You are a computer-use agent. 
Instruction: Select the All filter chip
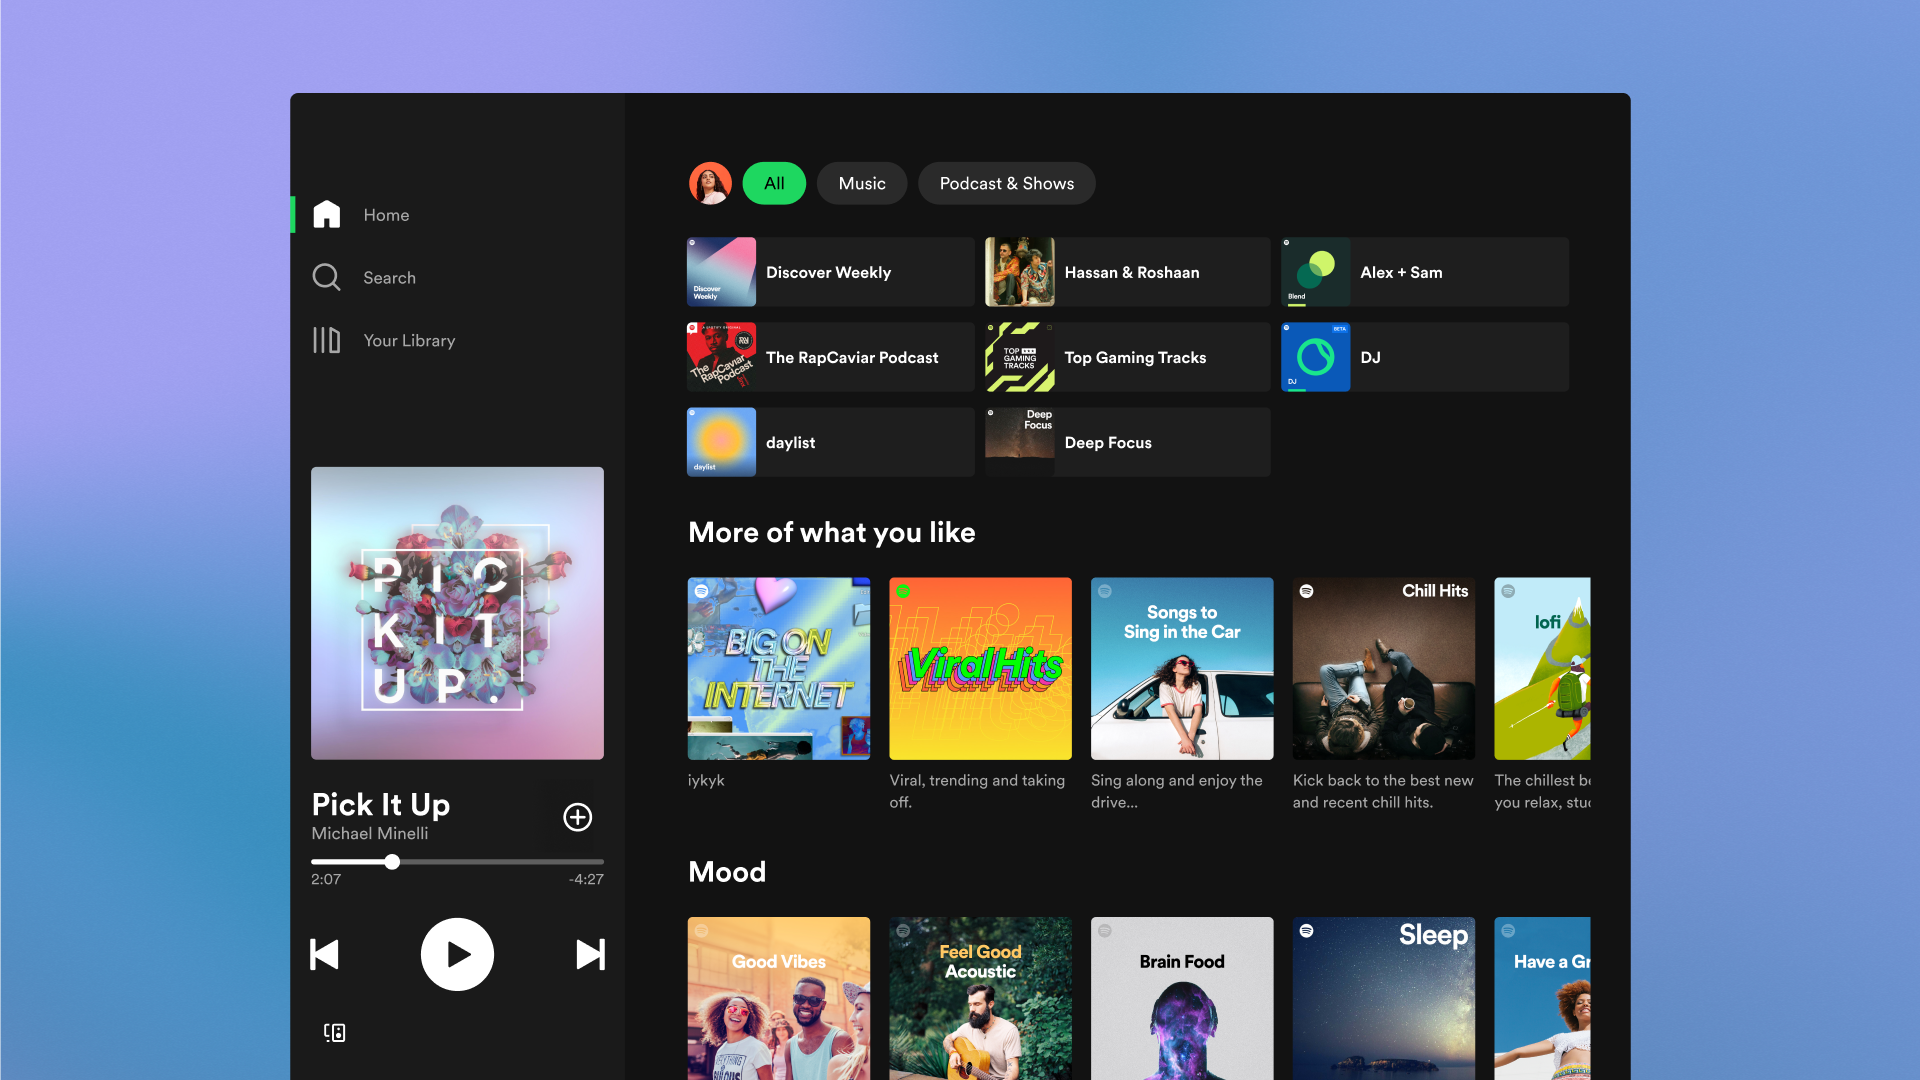pos(774,183)
